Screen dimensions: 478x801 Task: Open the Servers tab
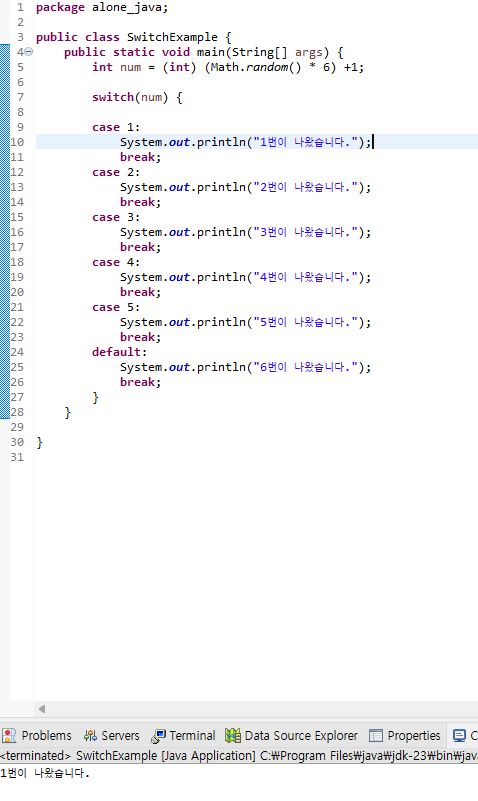[x=112, y=736]
